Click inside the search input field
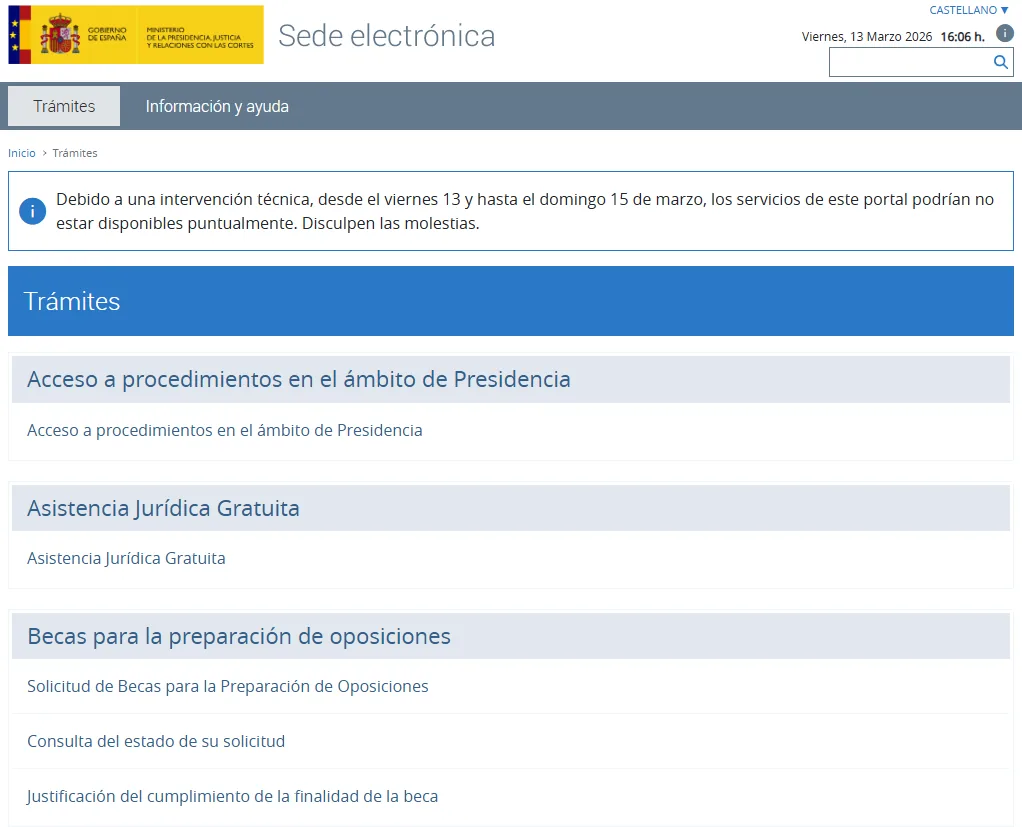1022x827 pixels. (x=910, y=62)
